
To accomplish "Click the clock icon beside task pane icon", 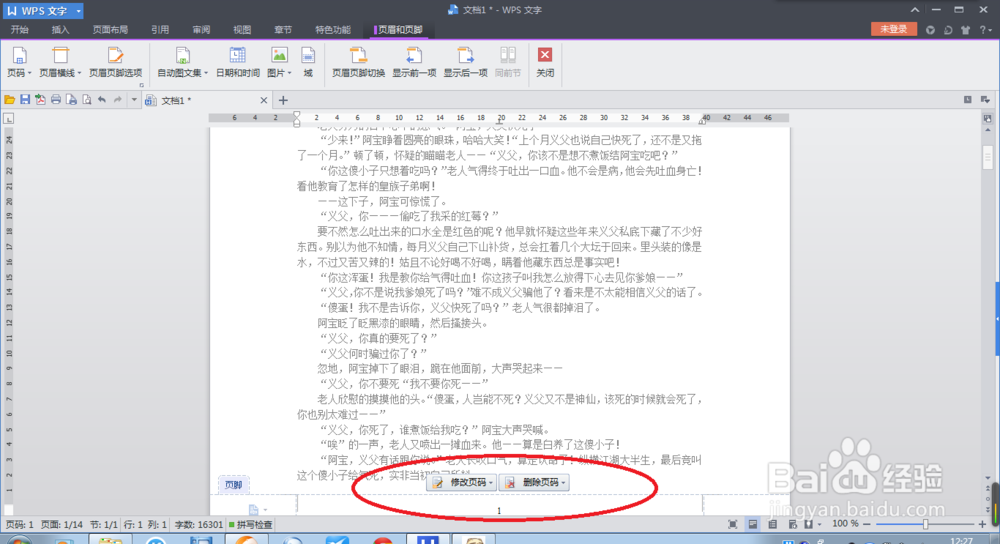I will click(x=967, y=99).
